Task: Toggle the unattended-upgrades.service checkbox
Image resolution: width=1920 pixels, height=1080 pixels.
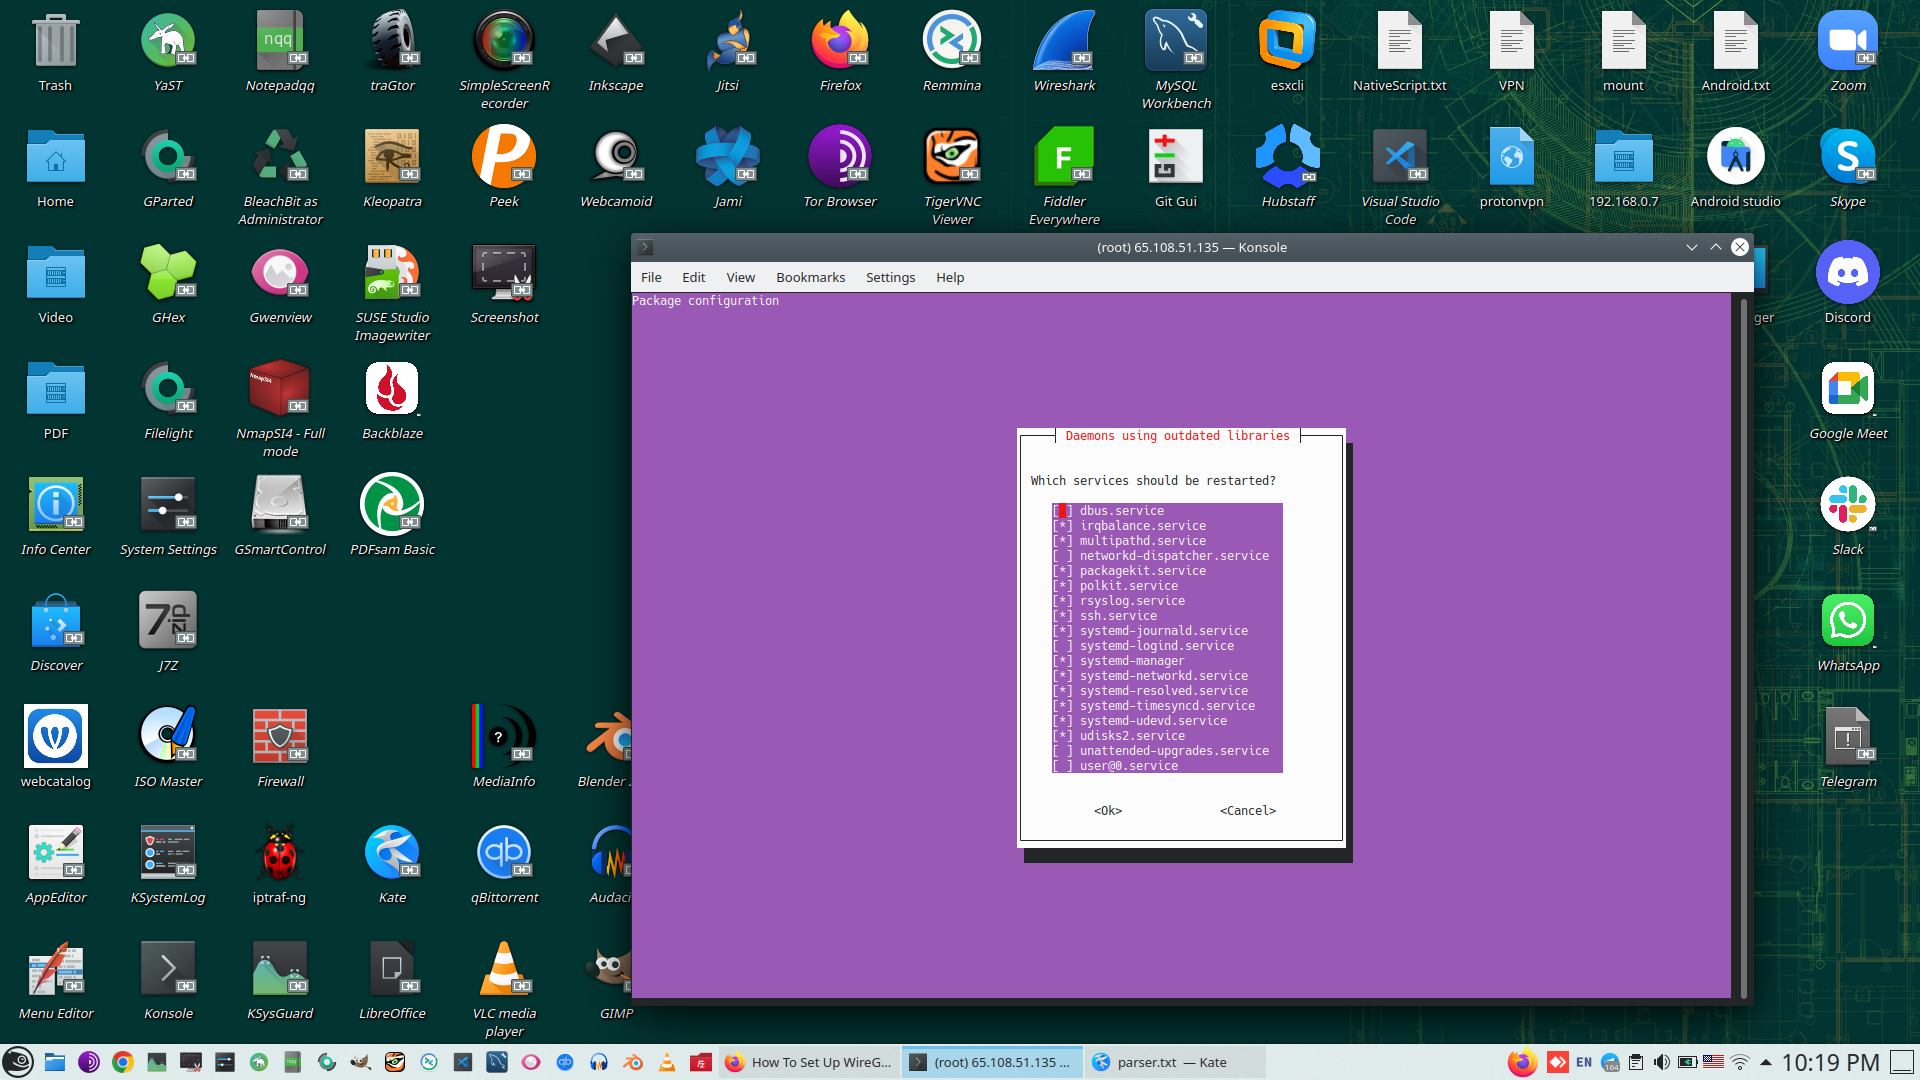Action: [x=1062, y=751]
